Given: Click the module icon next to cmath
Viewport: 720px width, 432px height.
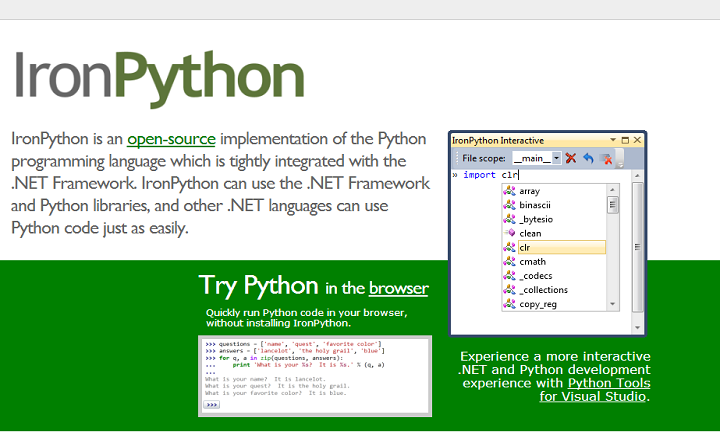Looking at the screenshot, I should 509,261.
